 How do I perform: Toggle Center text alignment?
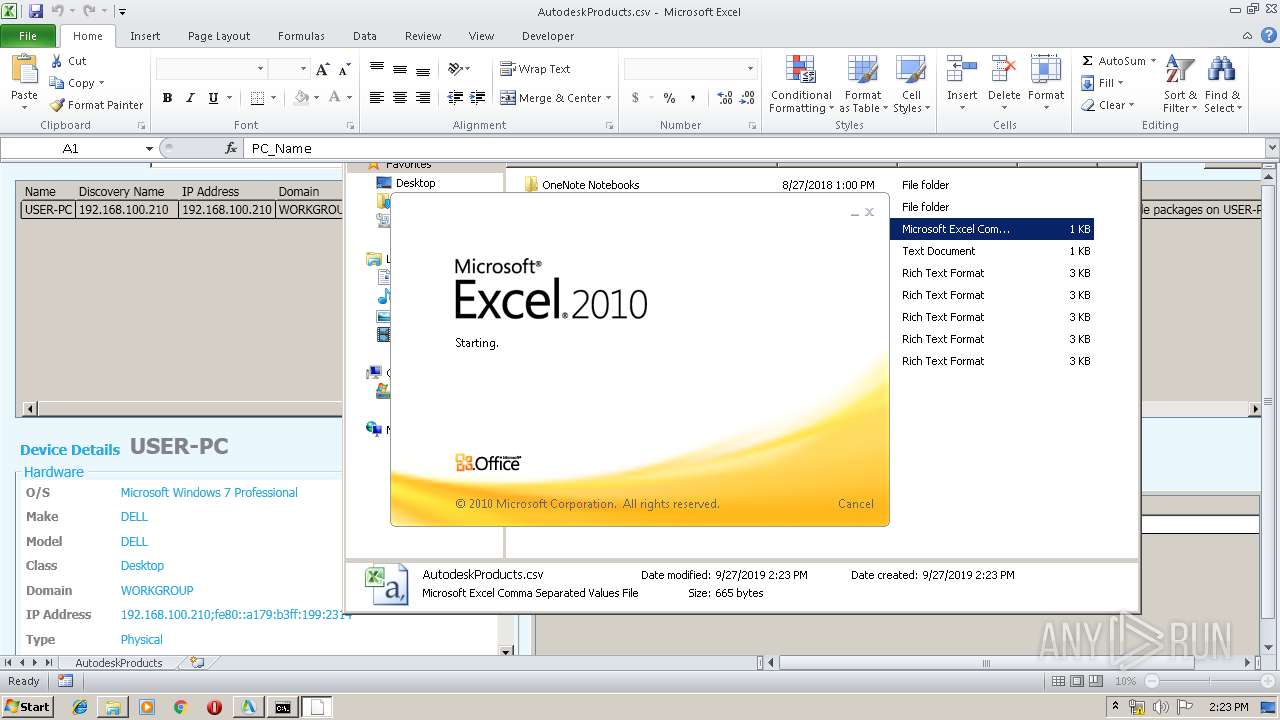[x=400, y=98]
